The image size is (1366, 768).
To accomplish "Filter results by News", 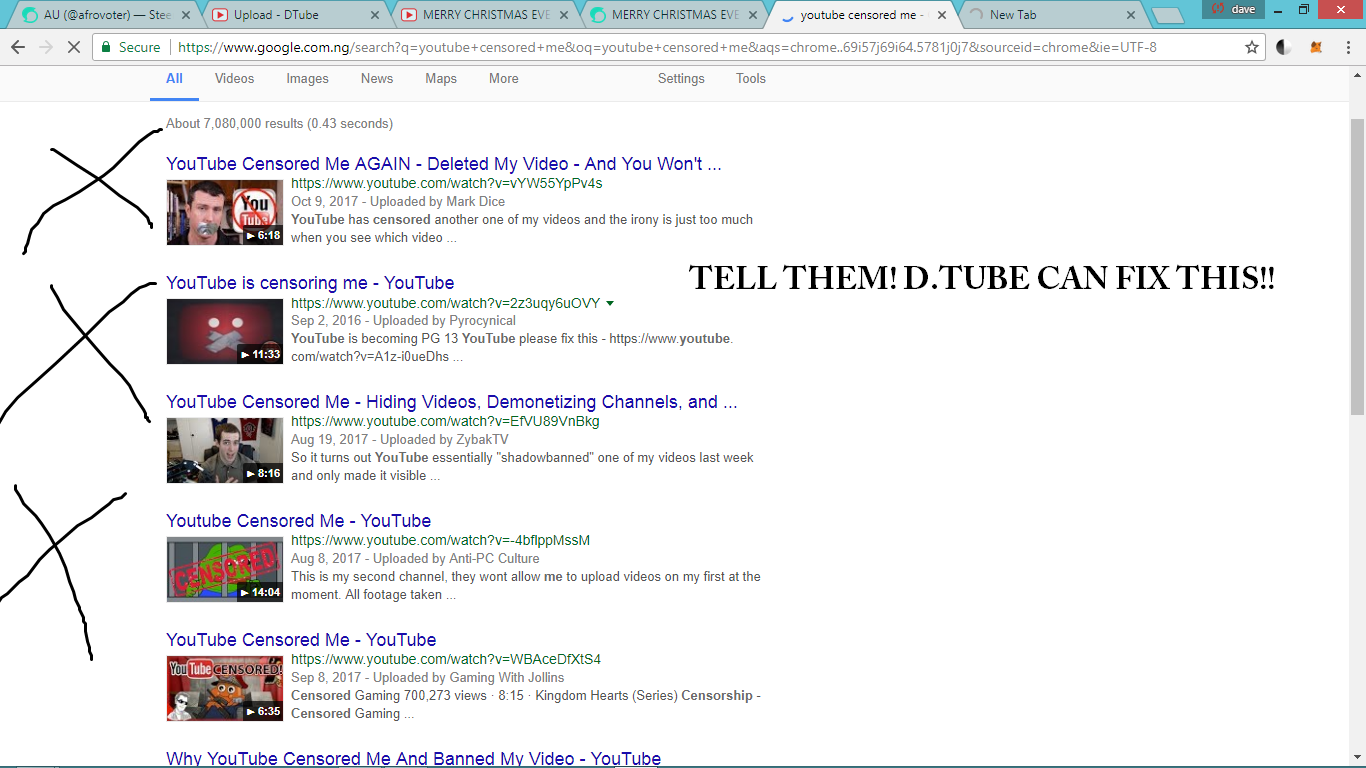I will click(377, 79).
